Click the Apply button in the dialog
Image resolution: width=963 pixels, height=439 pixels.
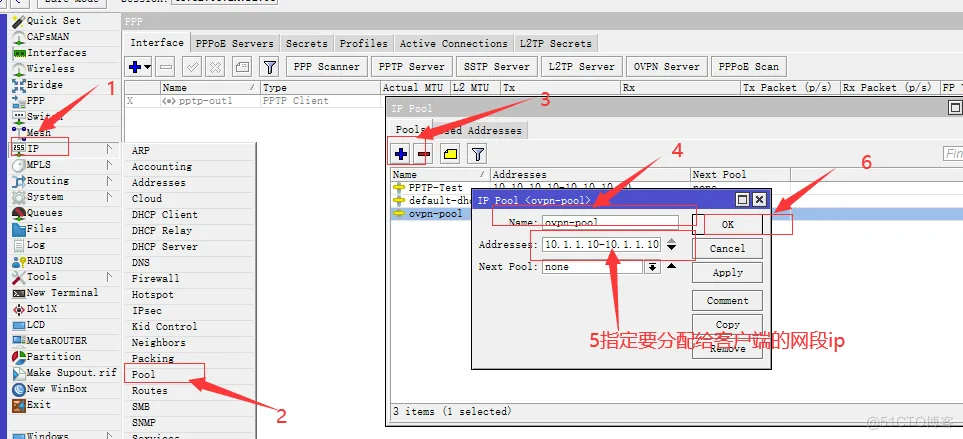[727, 272]
